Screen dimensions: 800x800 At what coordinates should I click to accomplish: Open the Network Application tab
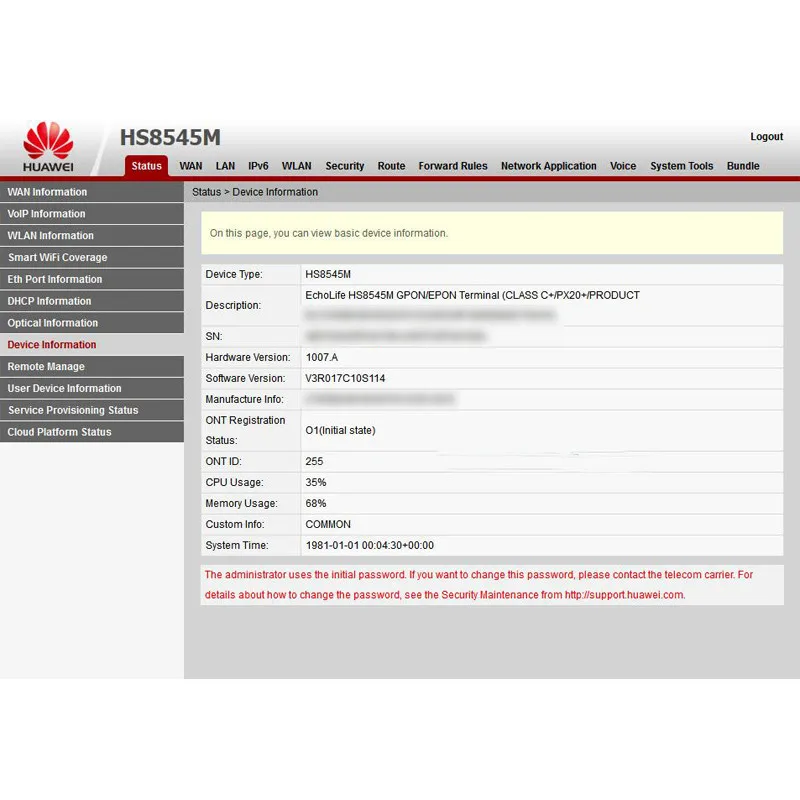(549, 166)
